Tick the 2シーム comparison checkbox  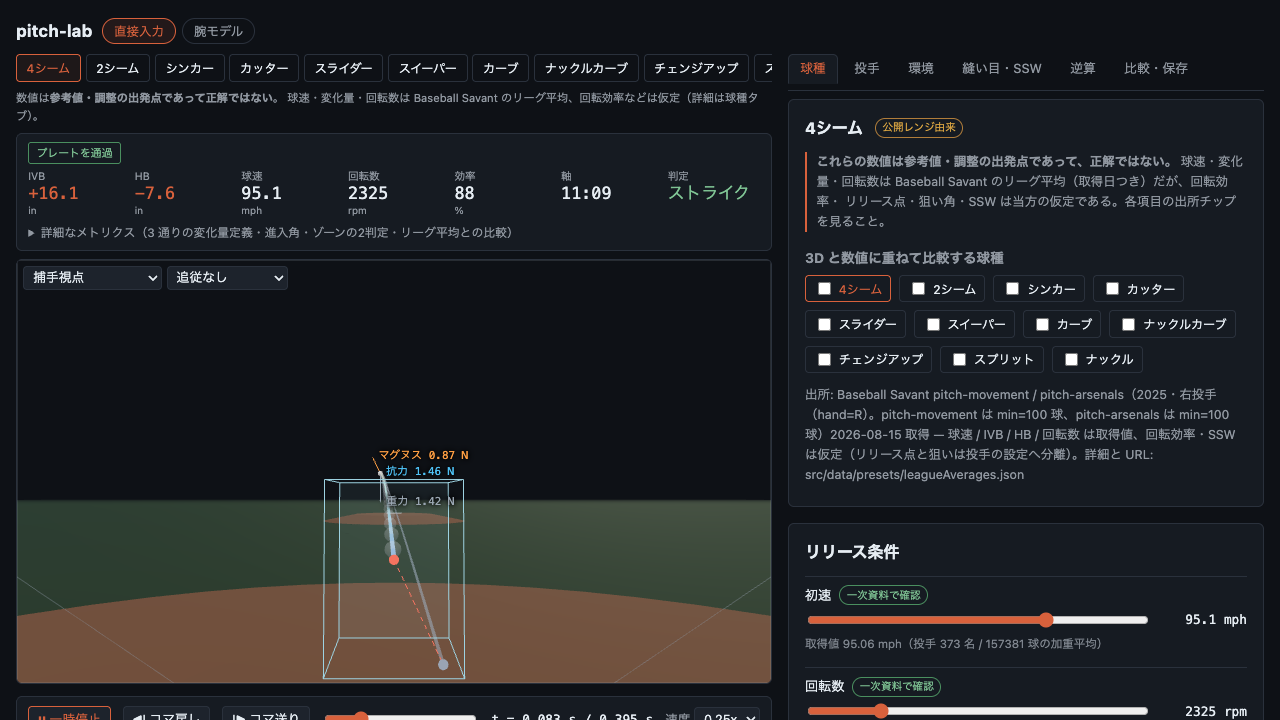coord(918,289)
